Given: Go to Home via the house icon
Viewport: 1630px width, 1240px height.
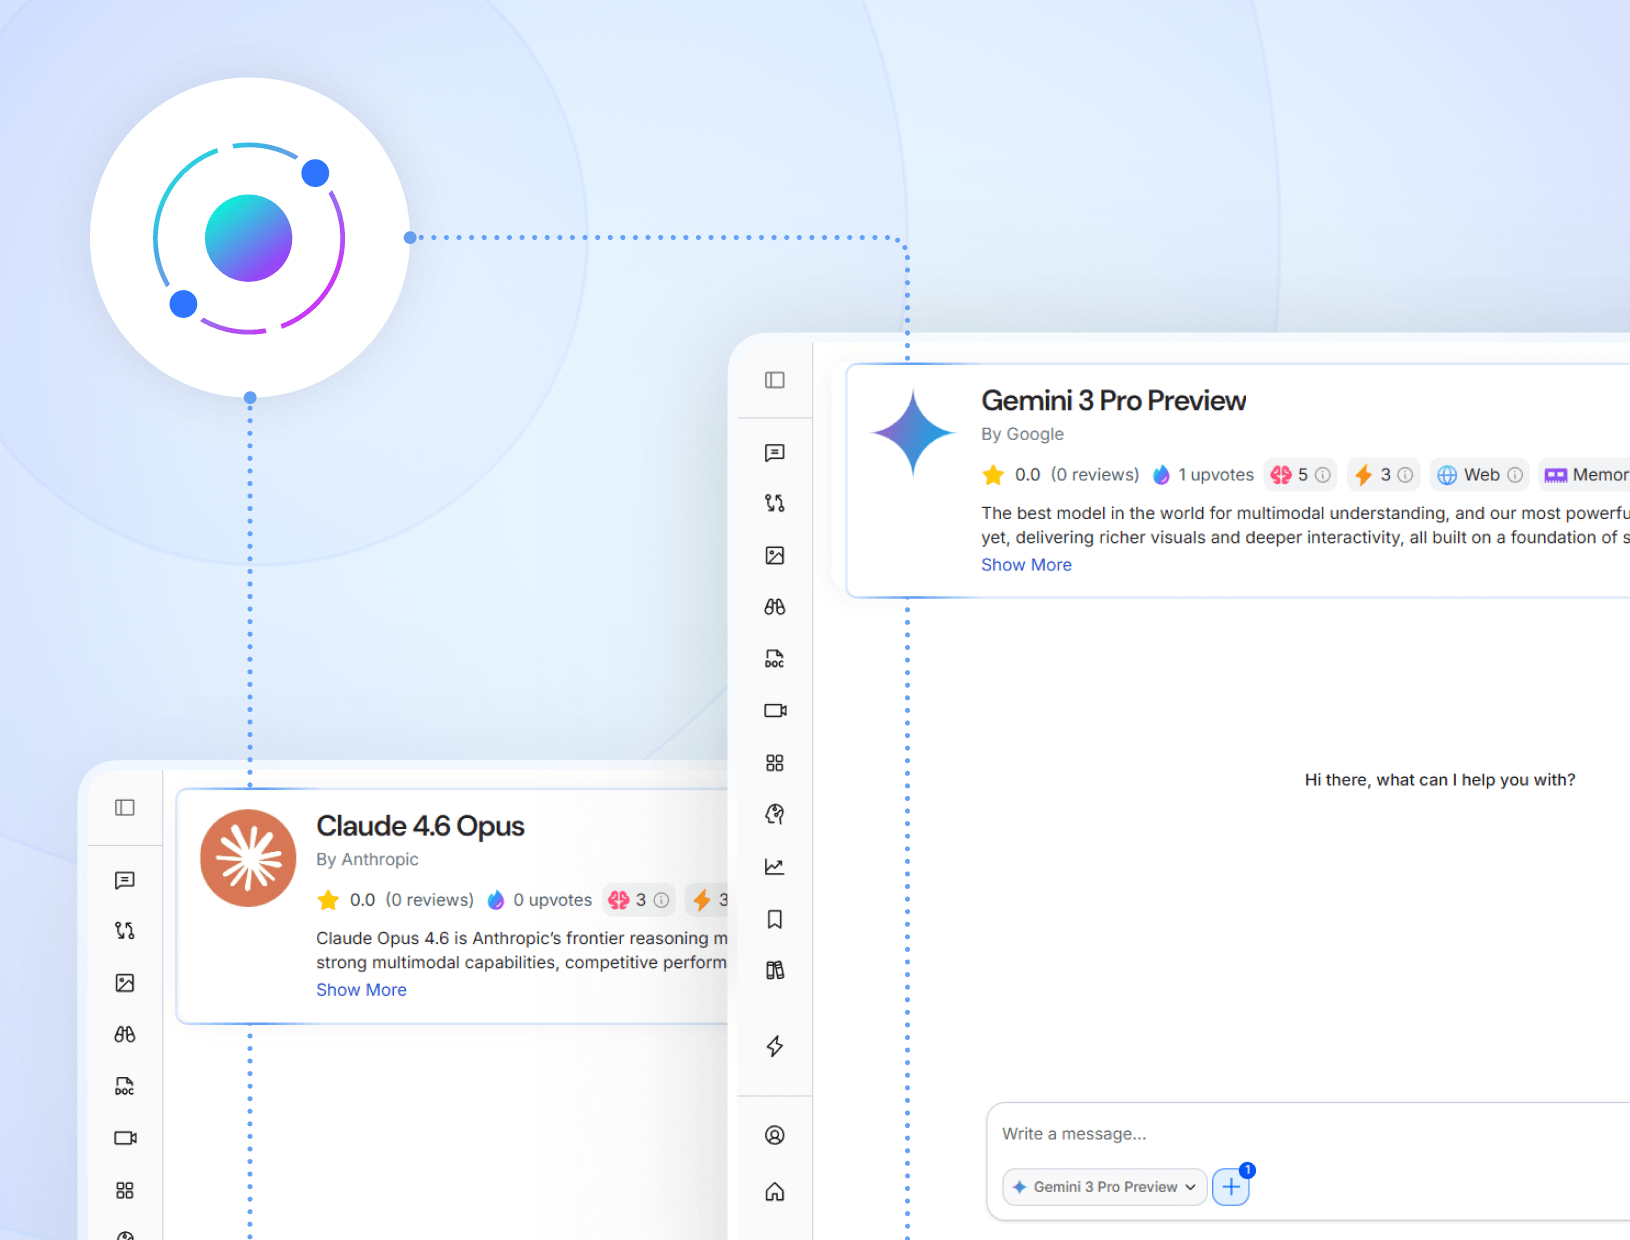Looking at the screenshot, I should click(775, 1191).
